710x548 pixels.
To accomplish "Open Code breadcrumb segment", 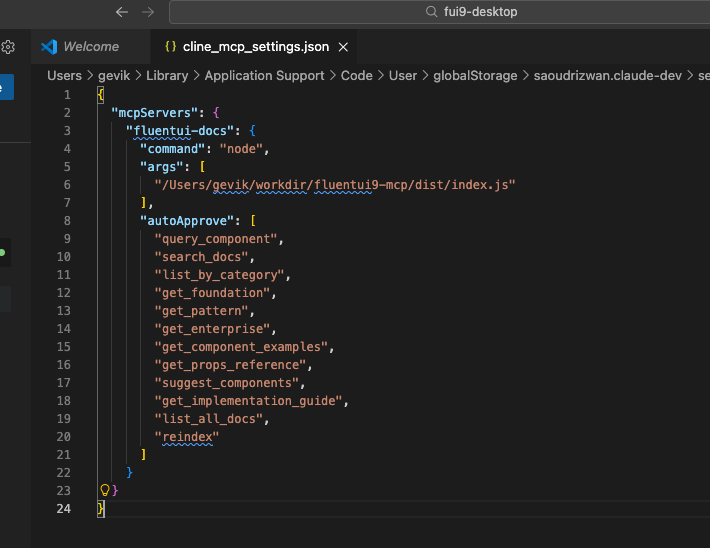I will 357,76.
